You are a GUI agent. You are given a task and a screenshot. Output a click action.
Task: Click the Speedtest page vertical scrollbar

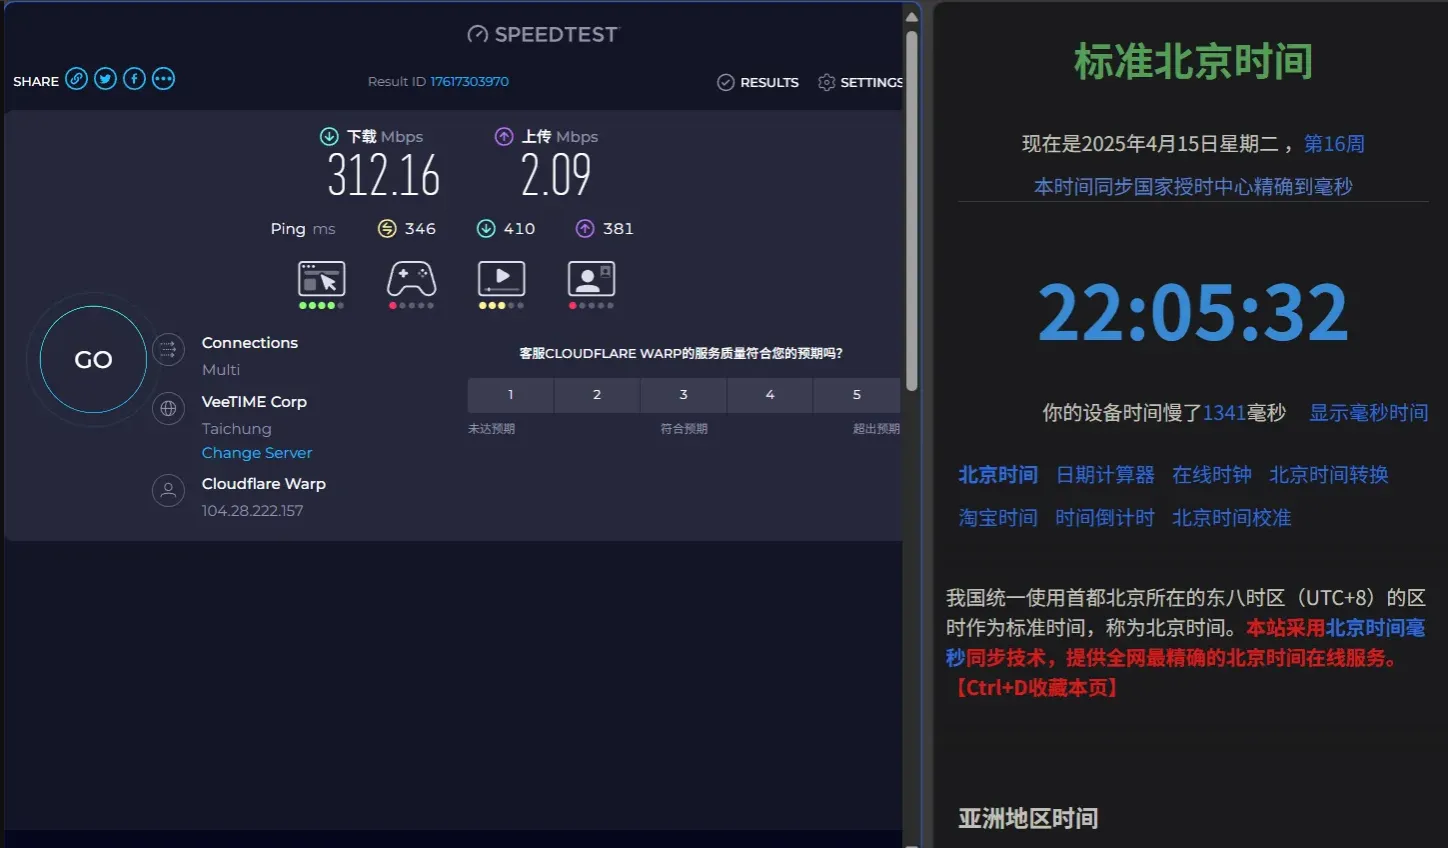[911, 210]
